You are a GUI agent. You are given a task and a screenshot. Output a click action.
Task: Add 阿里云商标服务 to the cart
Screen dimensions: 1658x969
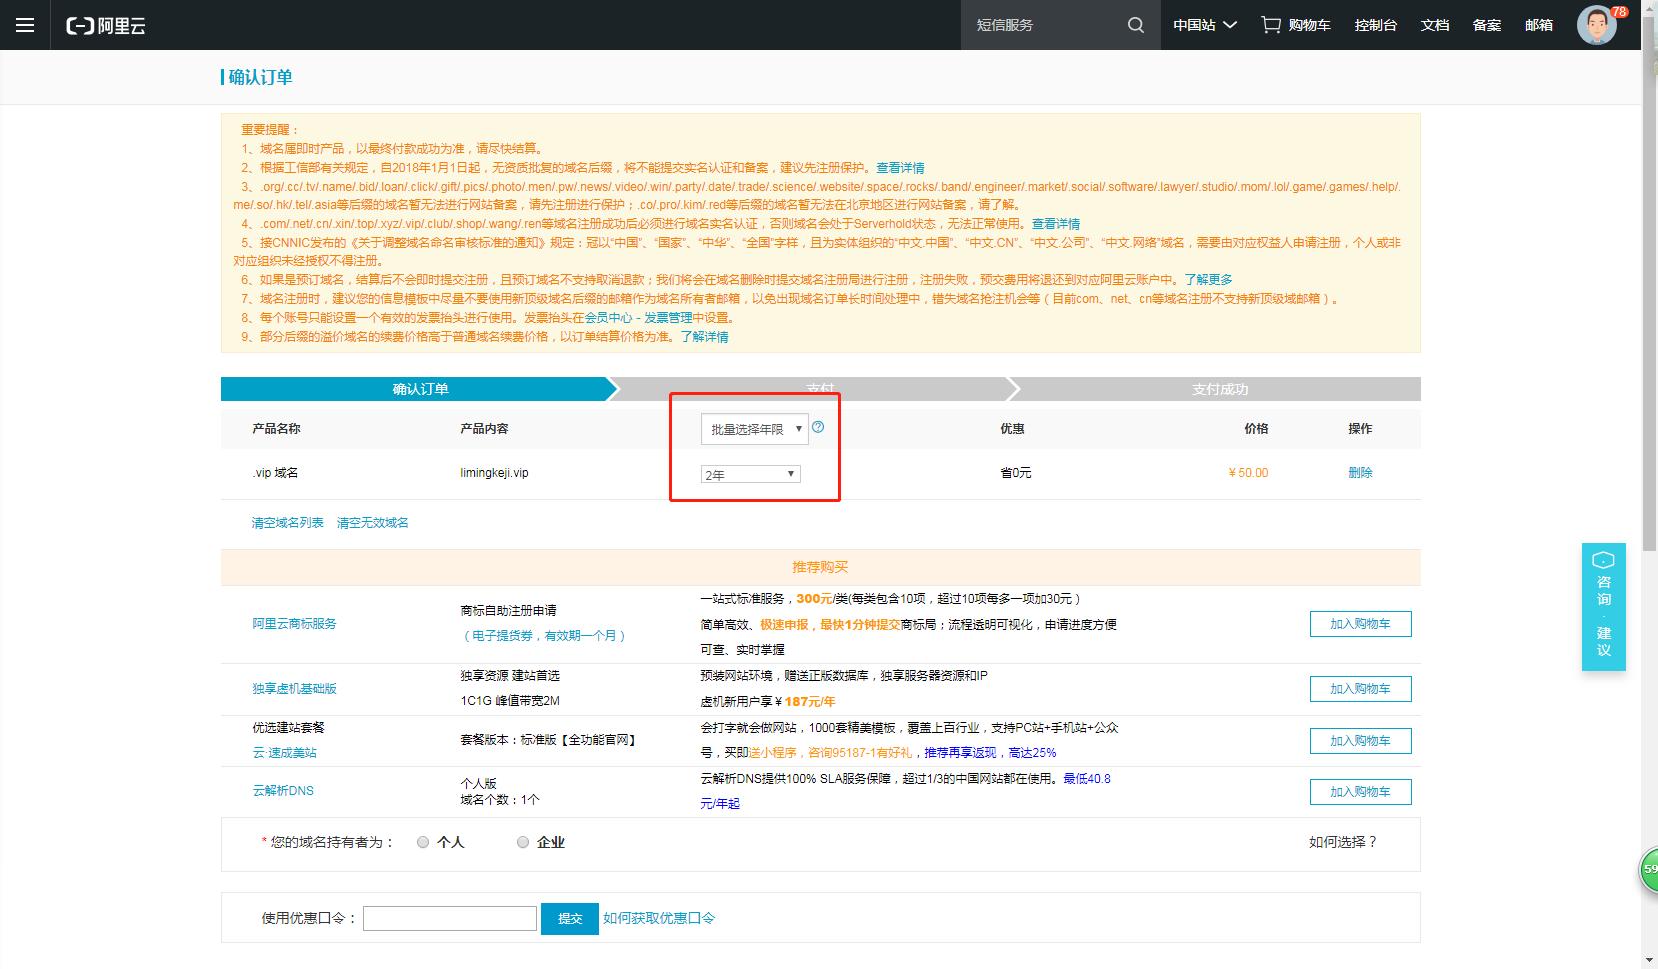(x=1360, y=624)
